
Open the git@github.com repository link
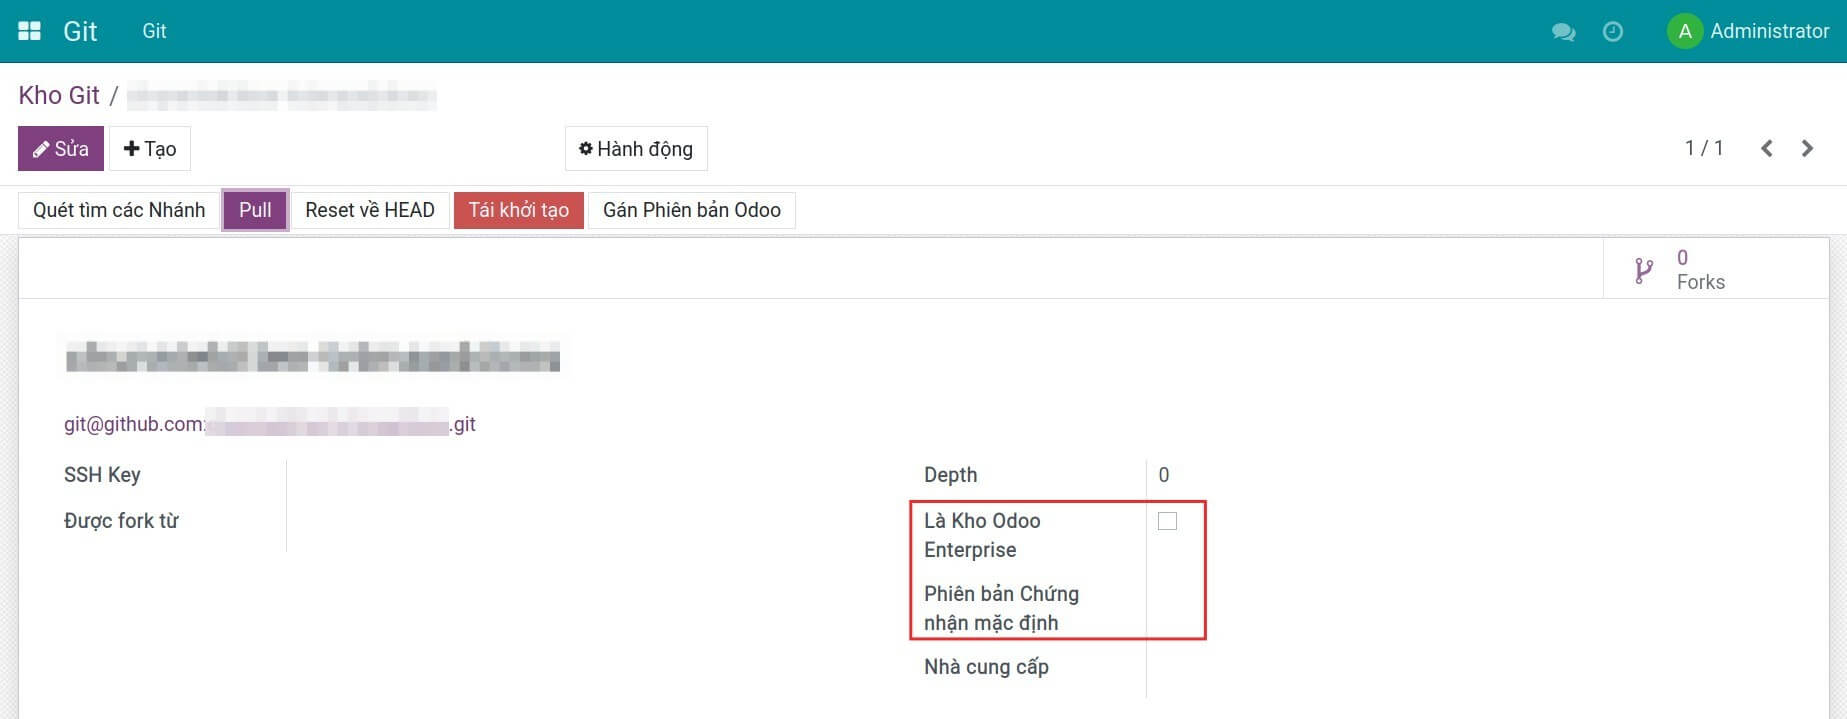(x=270, y=424)
